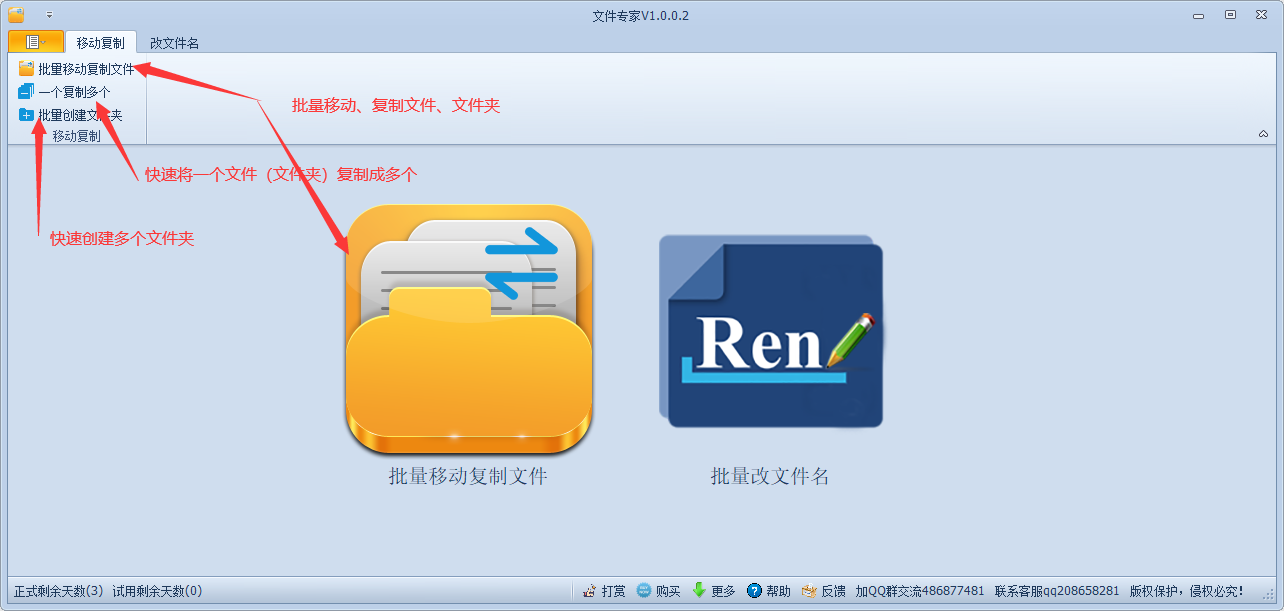The image size is (1284, 611).
Task: Click the gavel icon beside 打赏
Action: (x=590, y=591)
